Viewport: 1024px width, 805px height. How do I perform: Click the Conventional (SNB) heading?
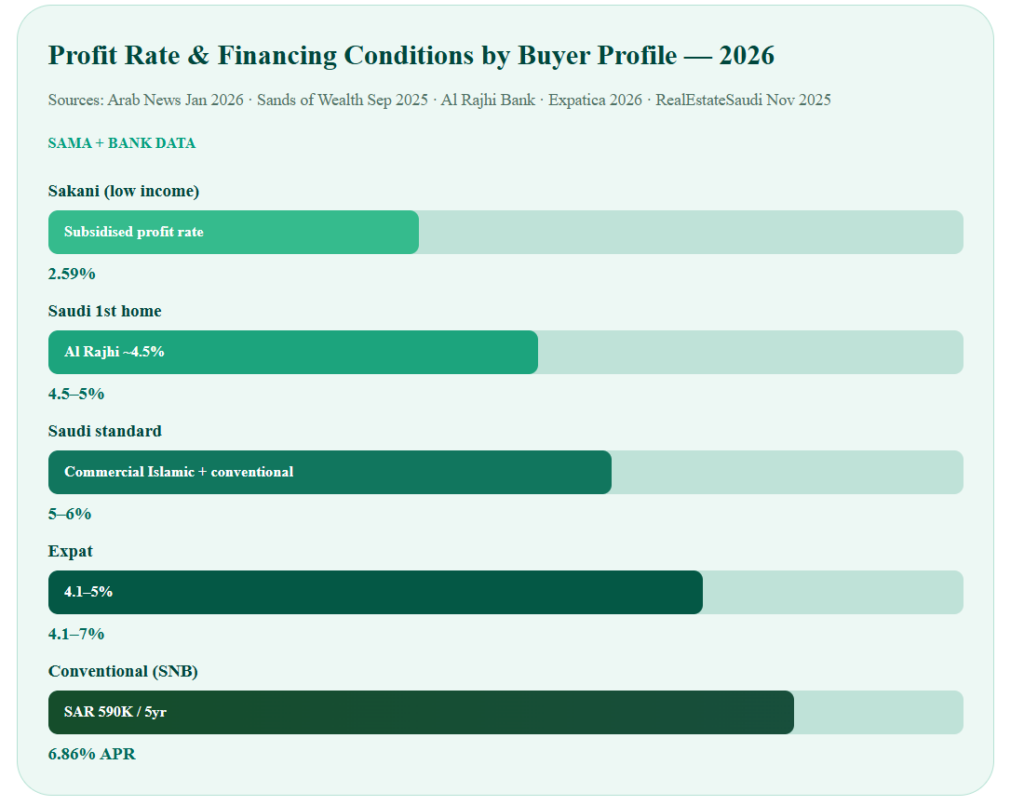(123, 671)
